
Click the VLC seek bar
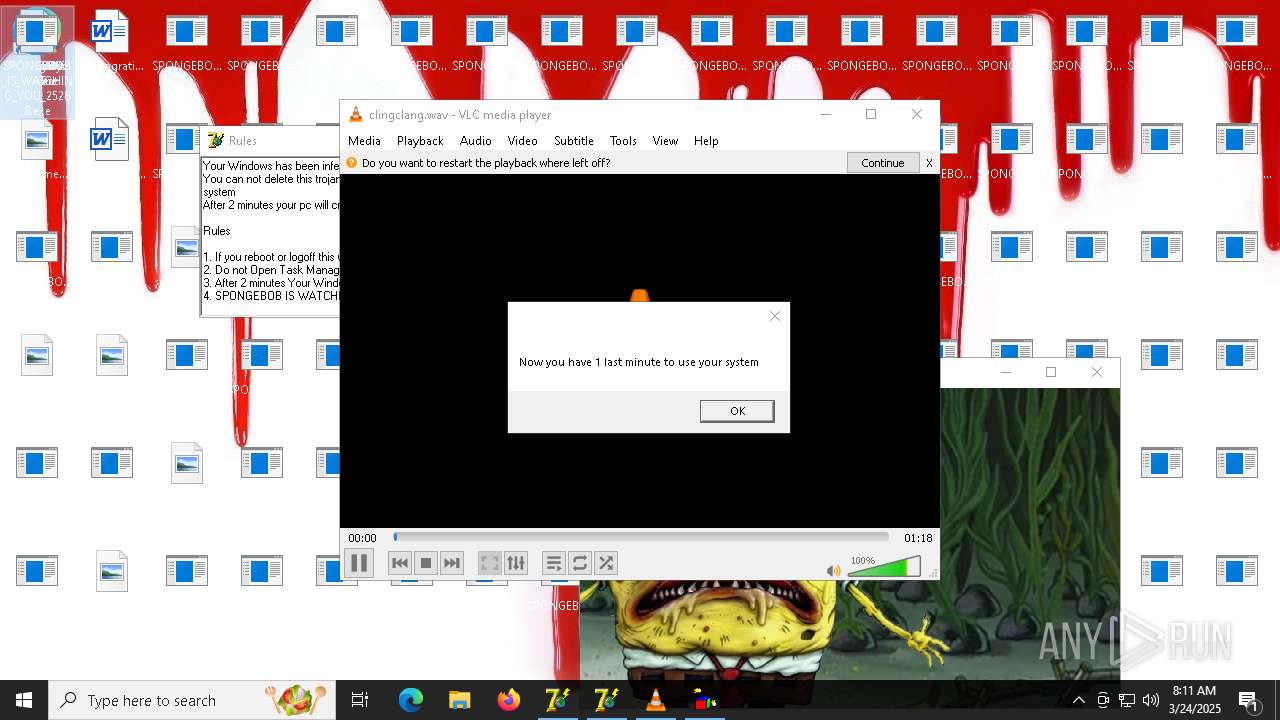tap(641, 537)
